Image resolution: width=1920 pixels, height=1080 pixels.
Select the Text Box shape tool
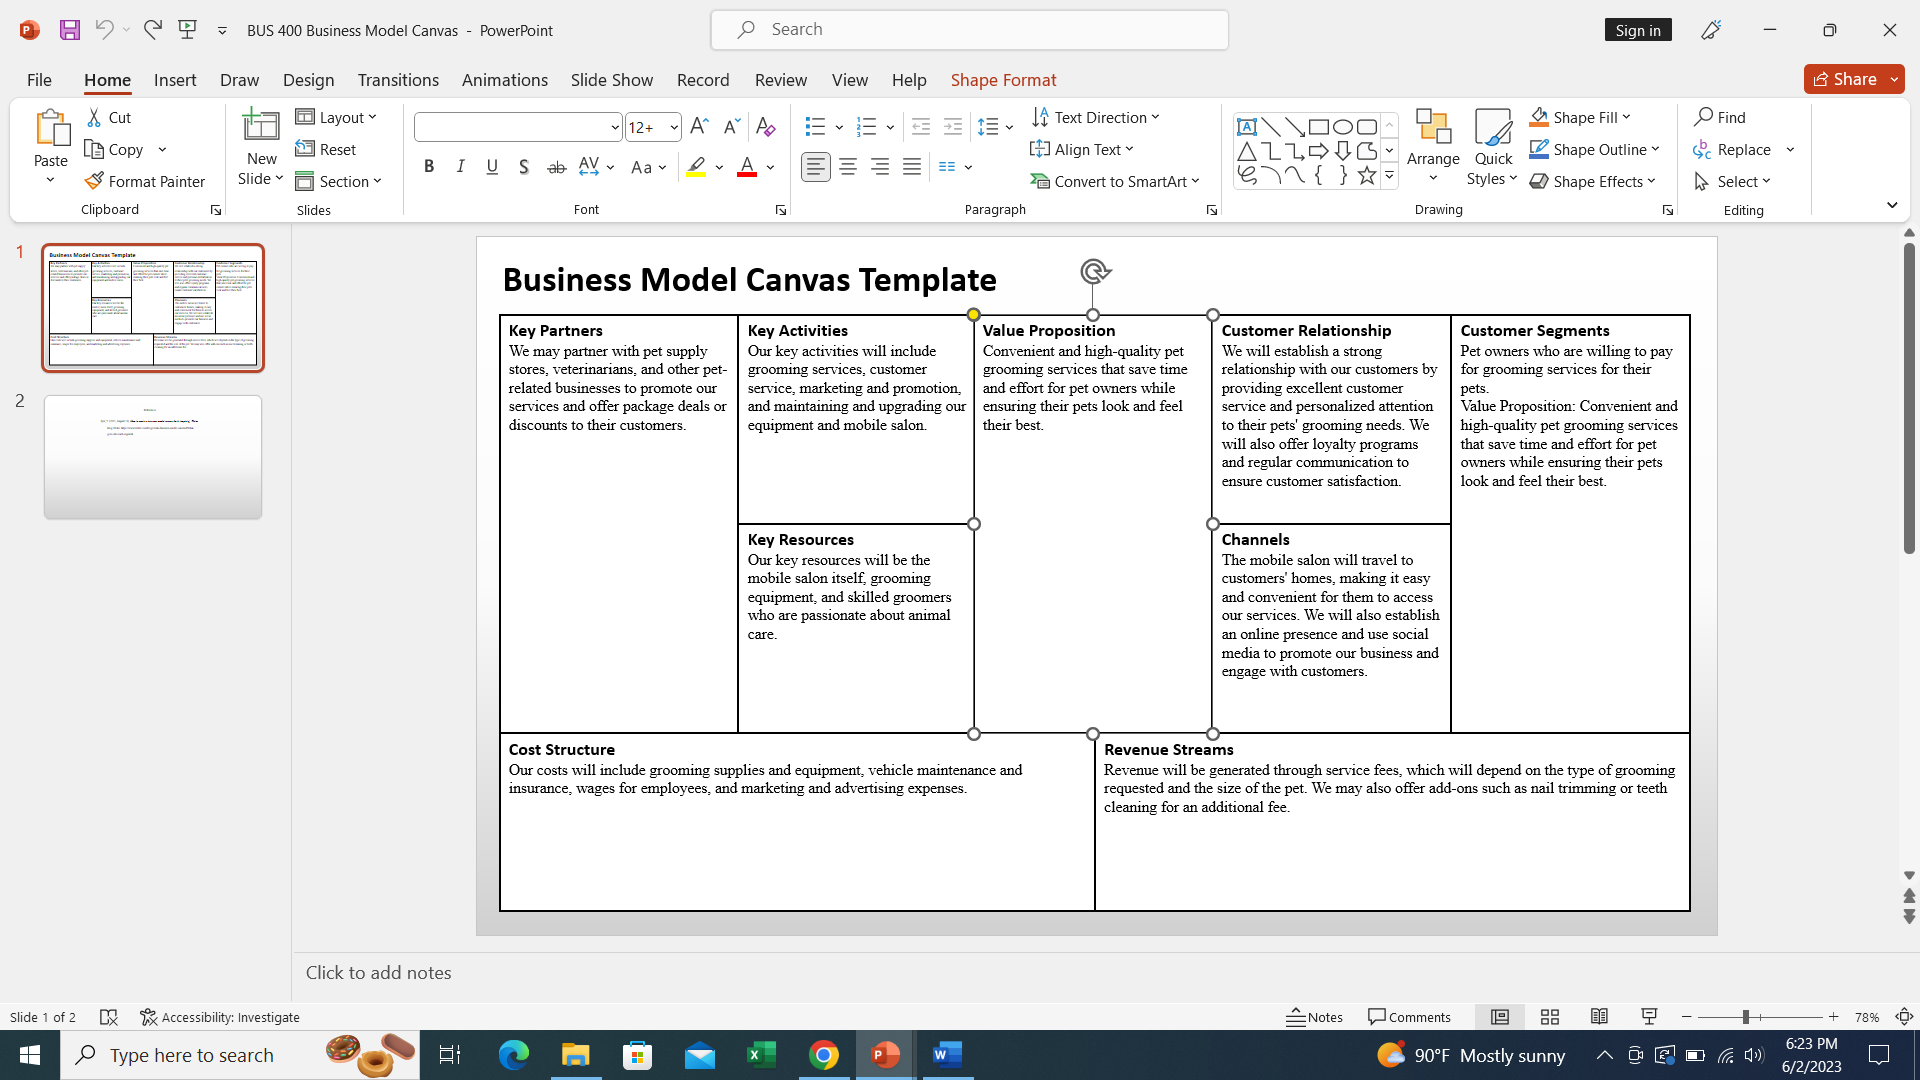click(x=1246, y=127)
